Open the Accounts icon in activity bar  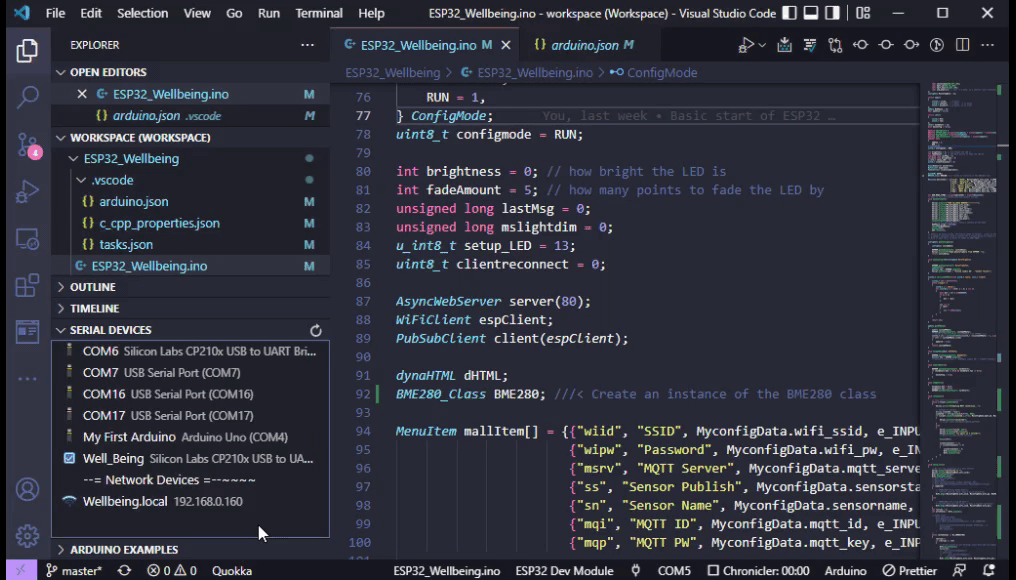pos(27,489)
